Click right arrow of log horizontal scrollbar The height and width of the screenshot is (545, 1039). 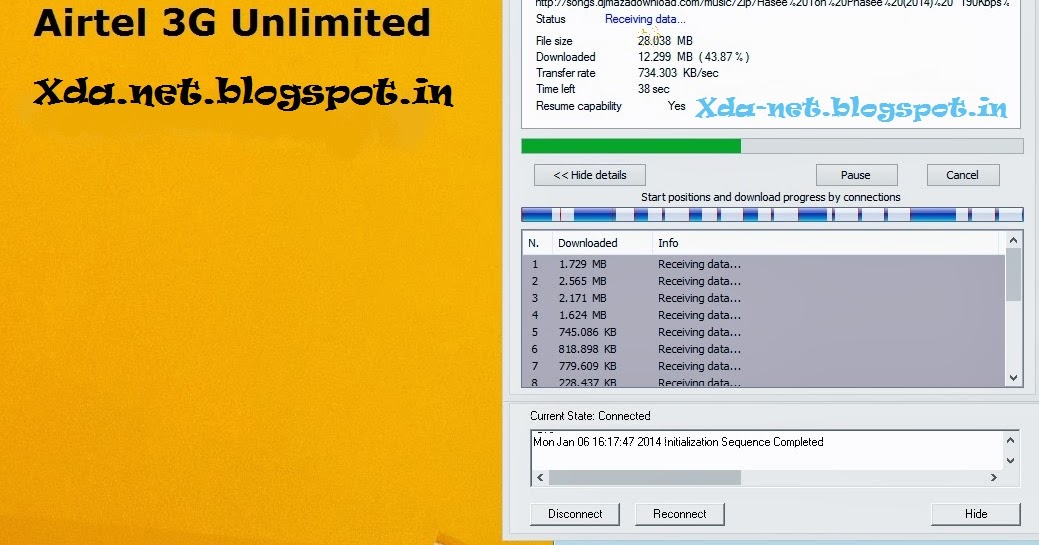[x=993, y=477]
